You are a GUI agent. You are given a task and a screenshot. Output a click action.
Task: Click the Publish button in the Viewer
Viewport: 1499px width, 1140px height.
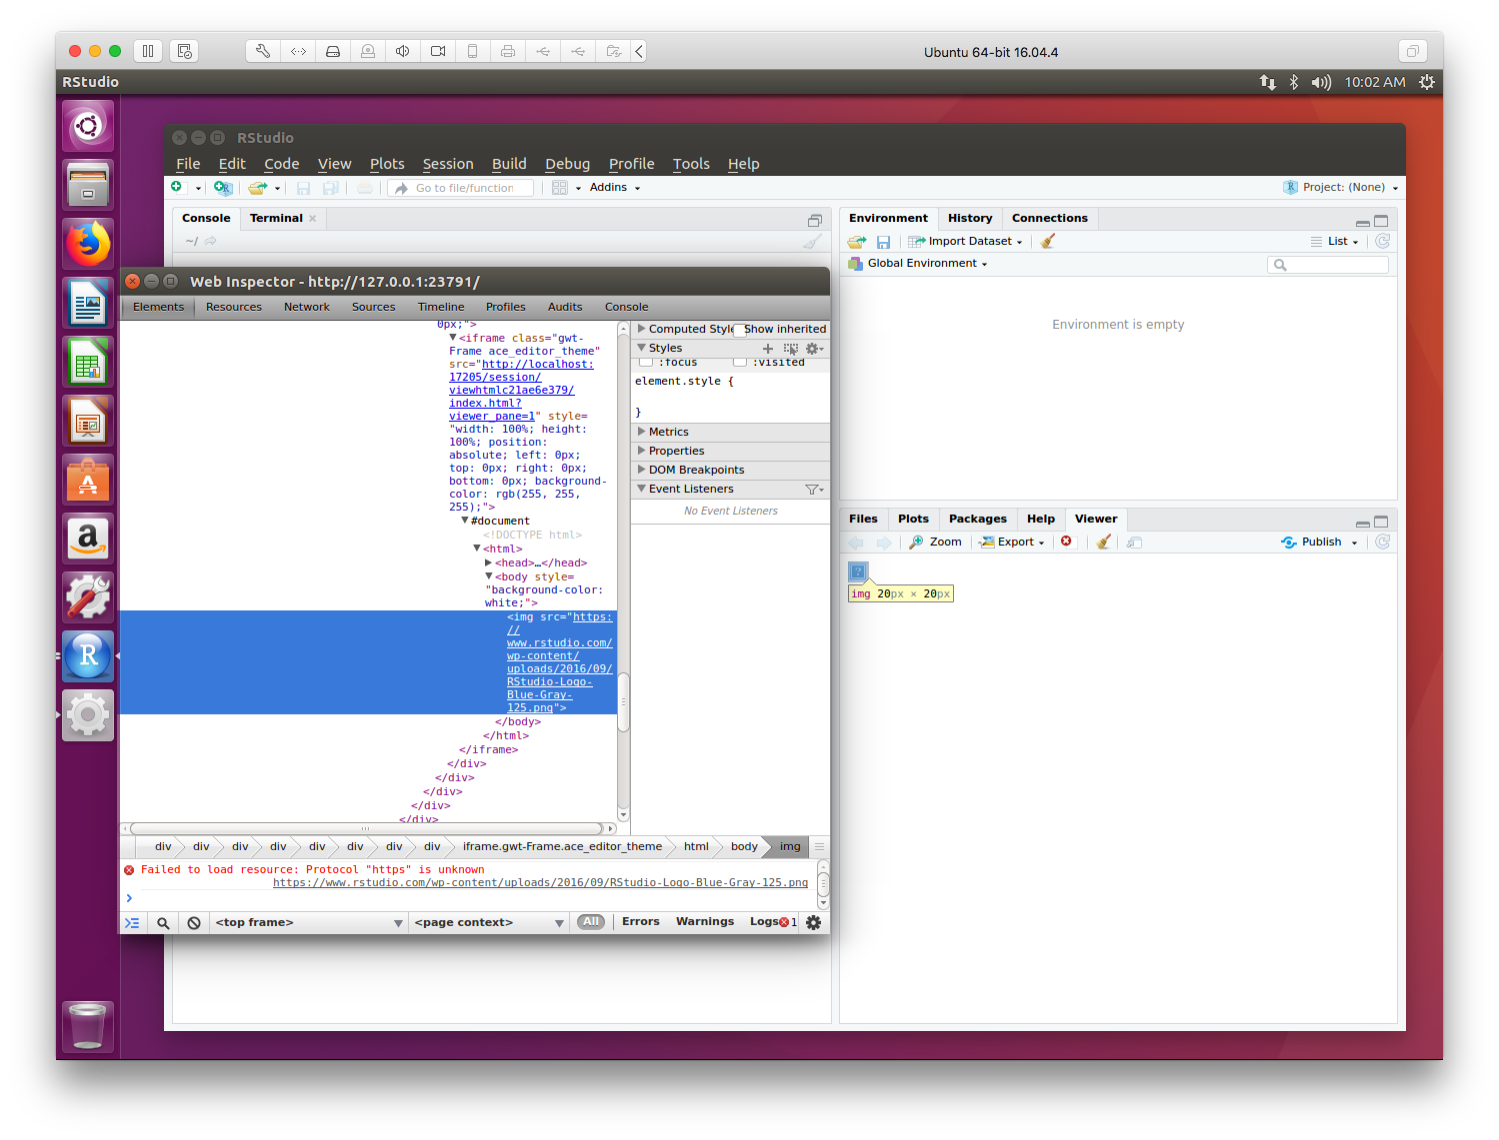1318,541
